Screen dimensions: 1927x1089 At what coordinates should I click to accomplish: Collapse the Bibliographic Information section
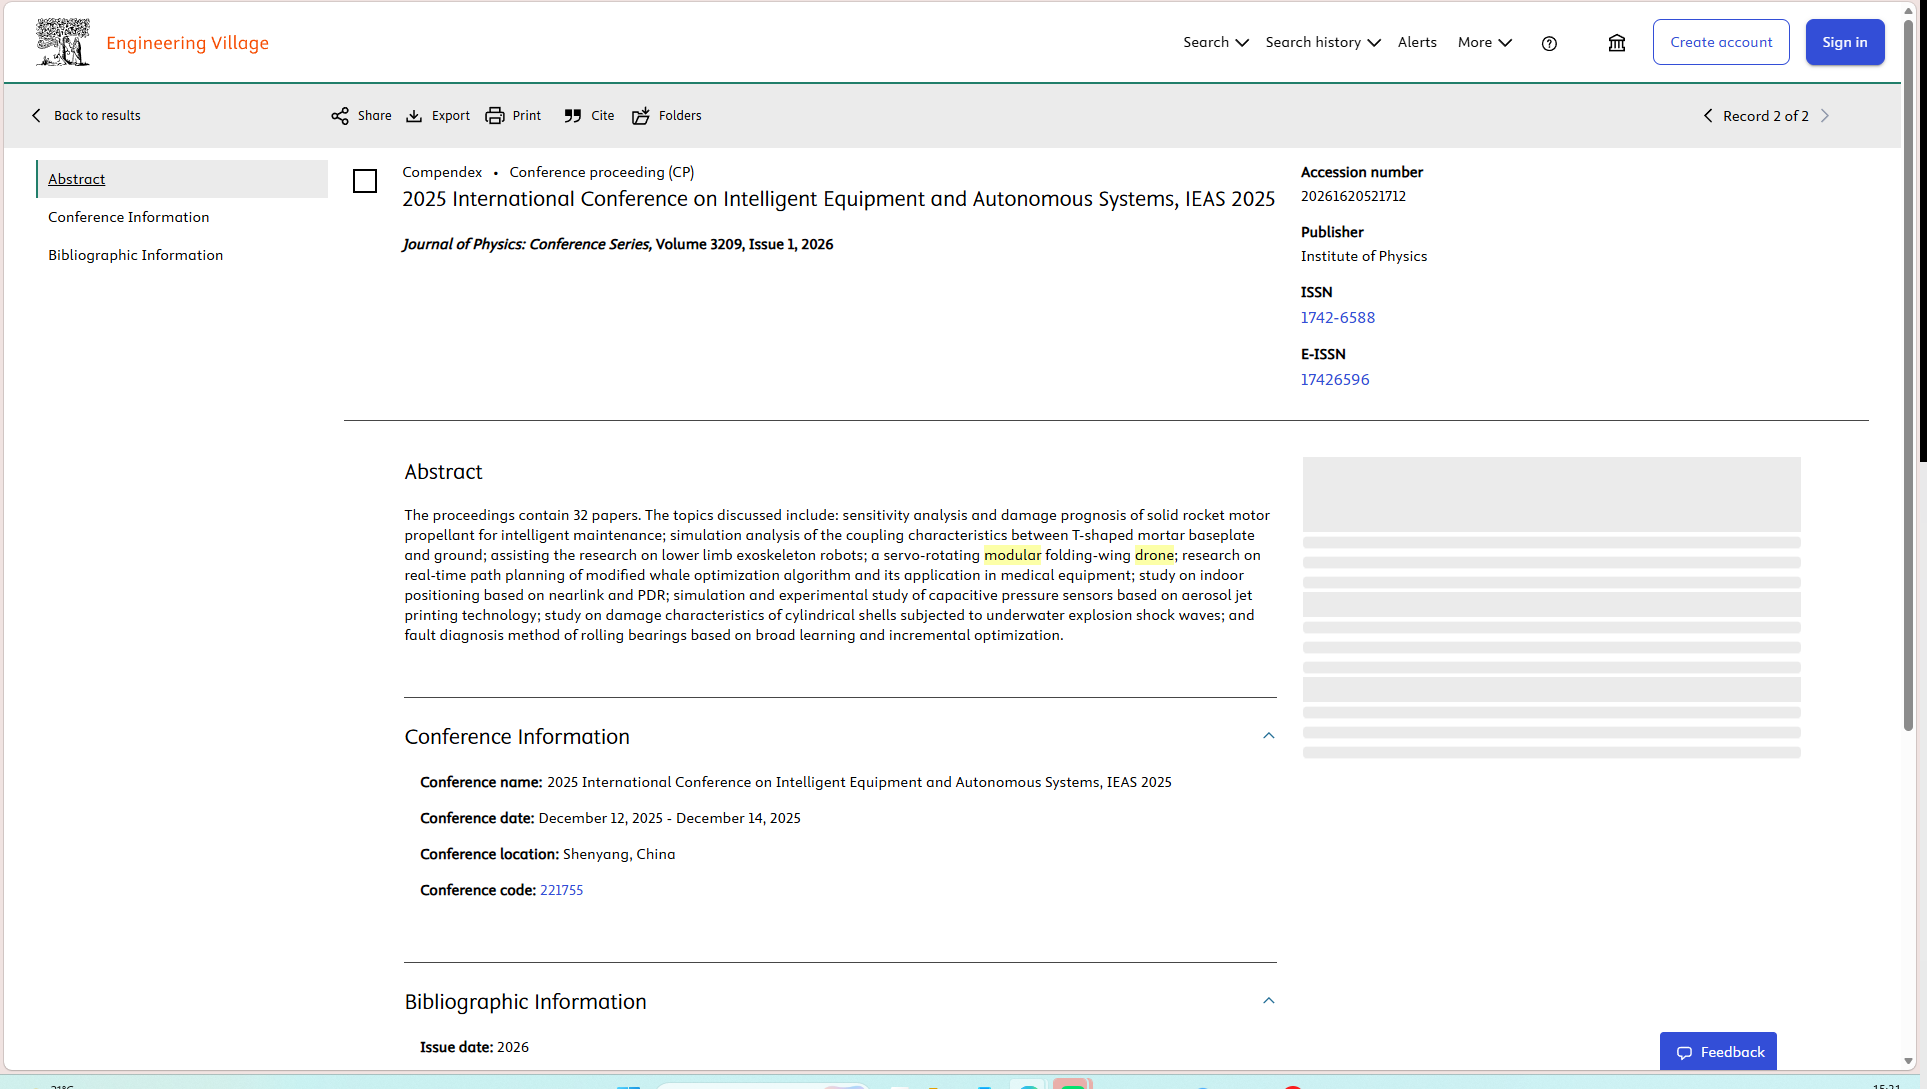coord(1269,1001)
